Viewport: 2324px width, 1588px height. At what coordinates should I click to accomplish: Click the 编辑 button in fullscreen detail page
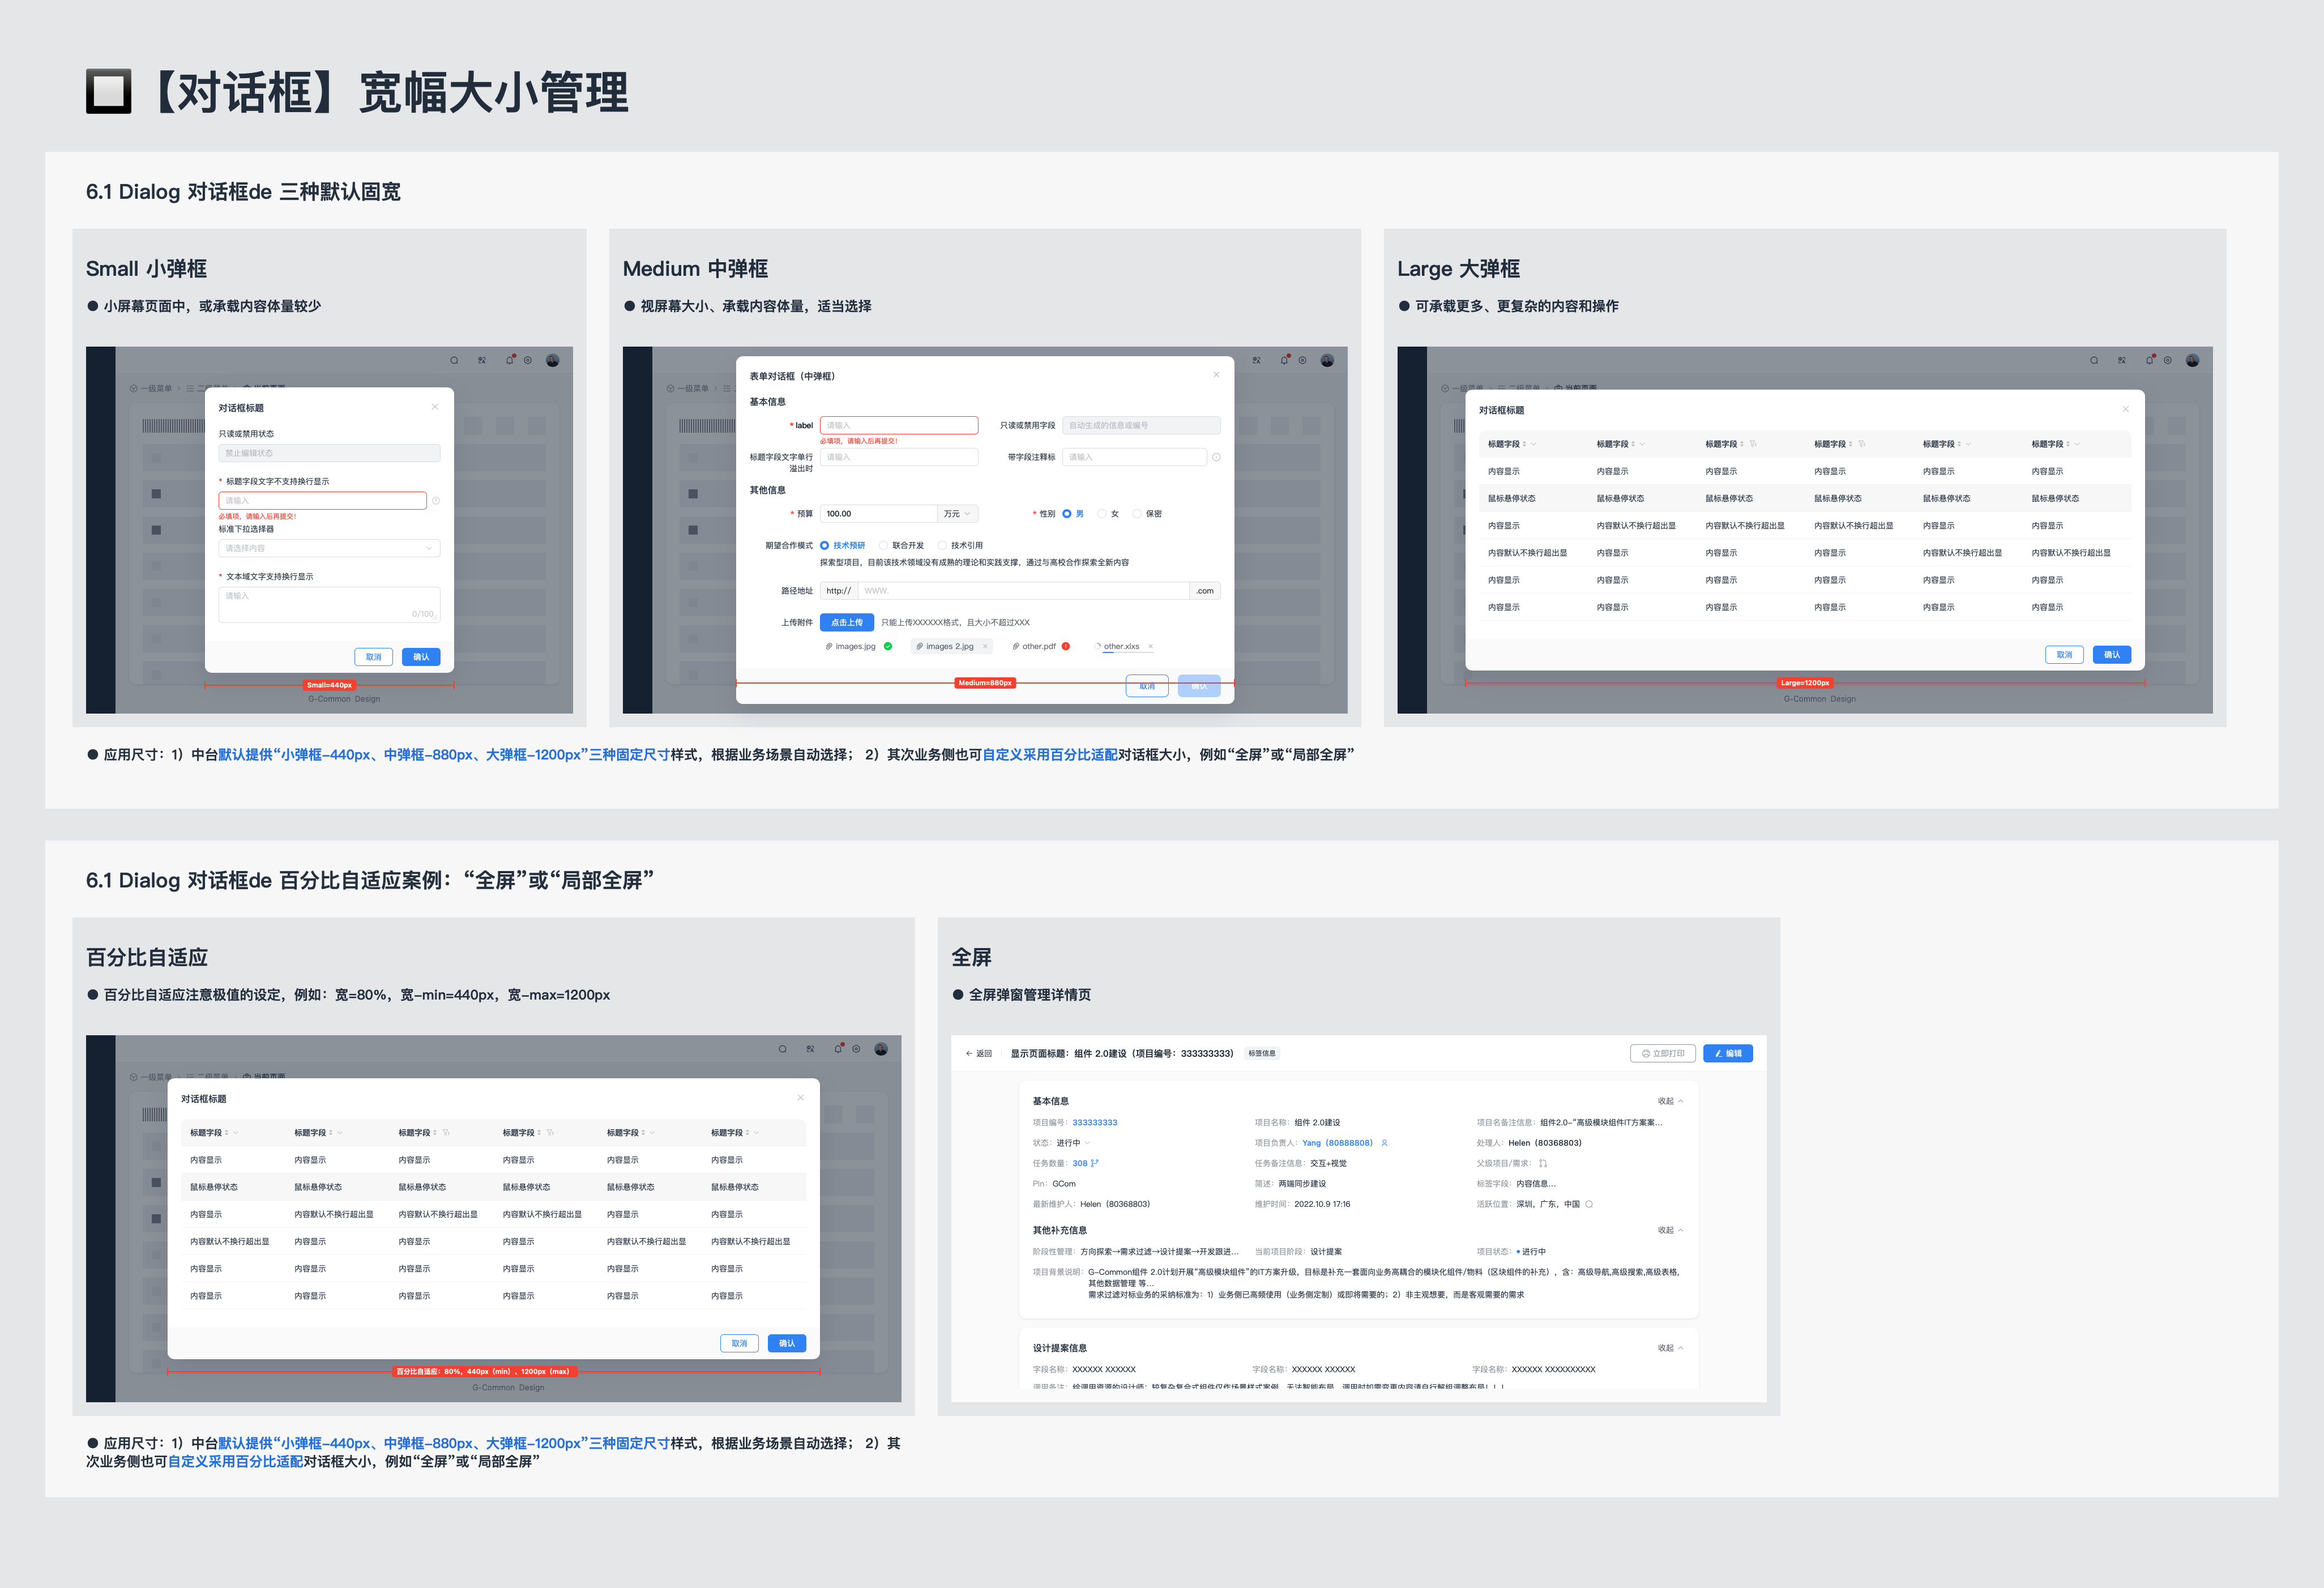[x=1727, y=1053]
